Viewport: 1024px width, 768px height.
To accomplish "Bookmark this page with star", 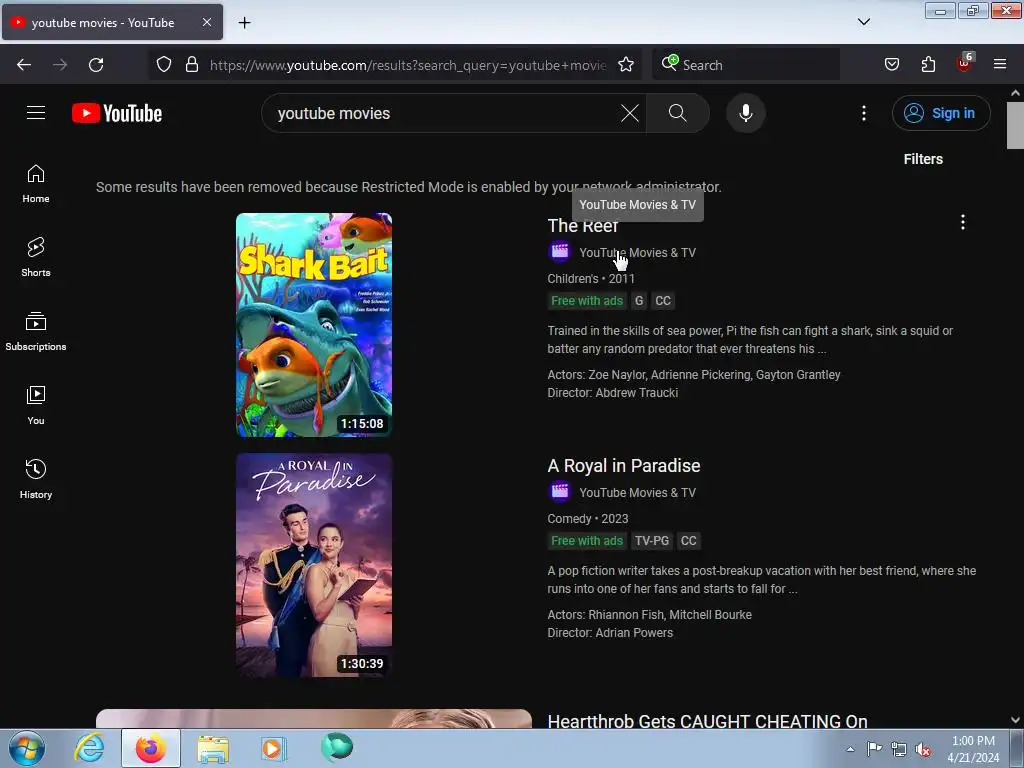I will 626,65.
